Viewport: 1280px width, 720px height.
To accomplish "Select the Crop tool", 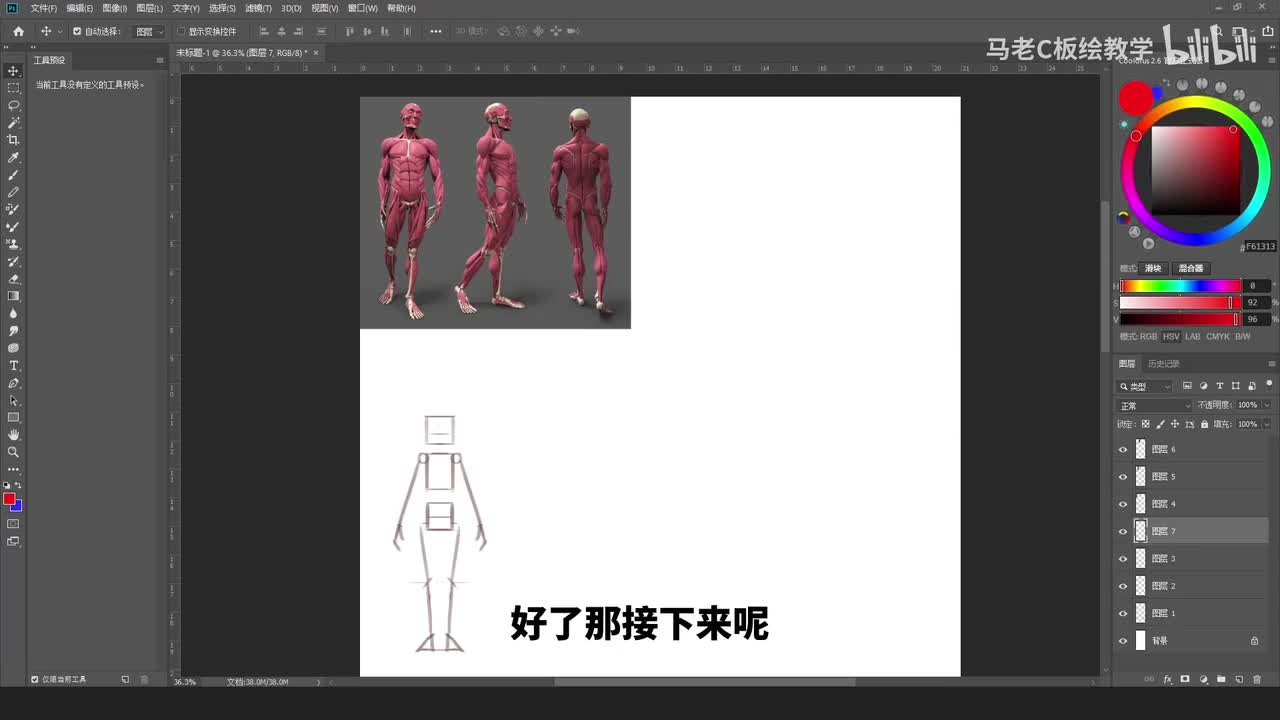I will click(14, 140).
